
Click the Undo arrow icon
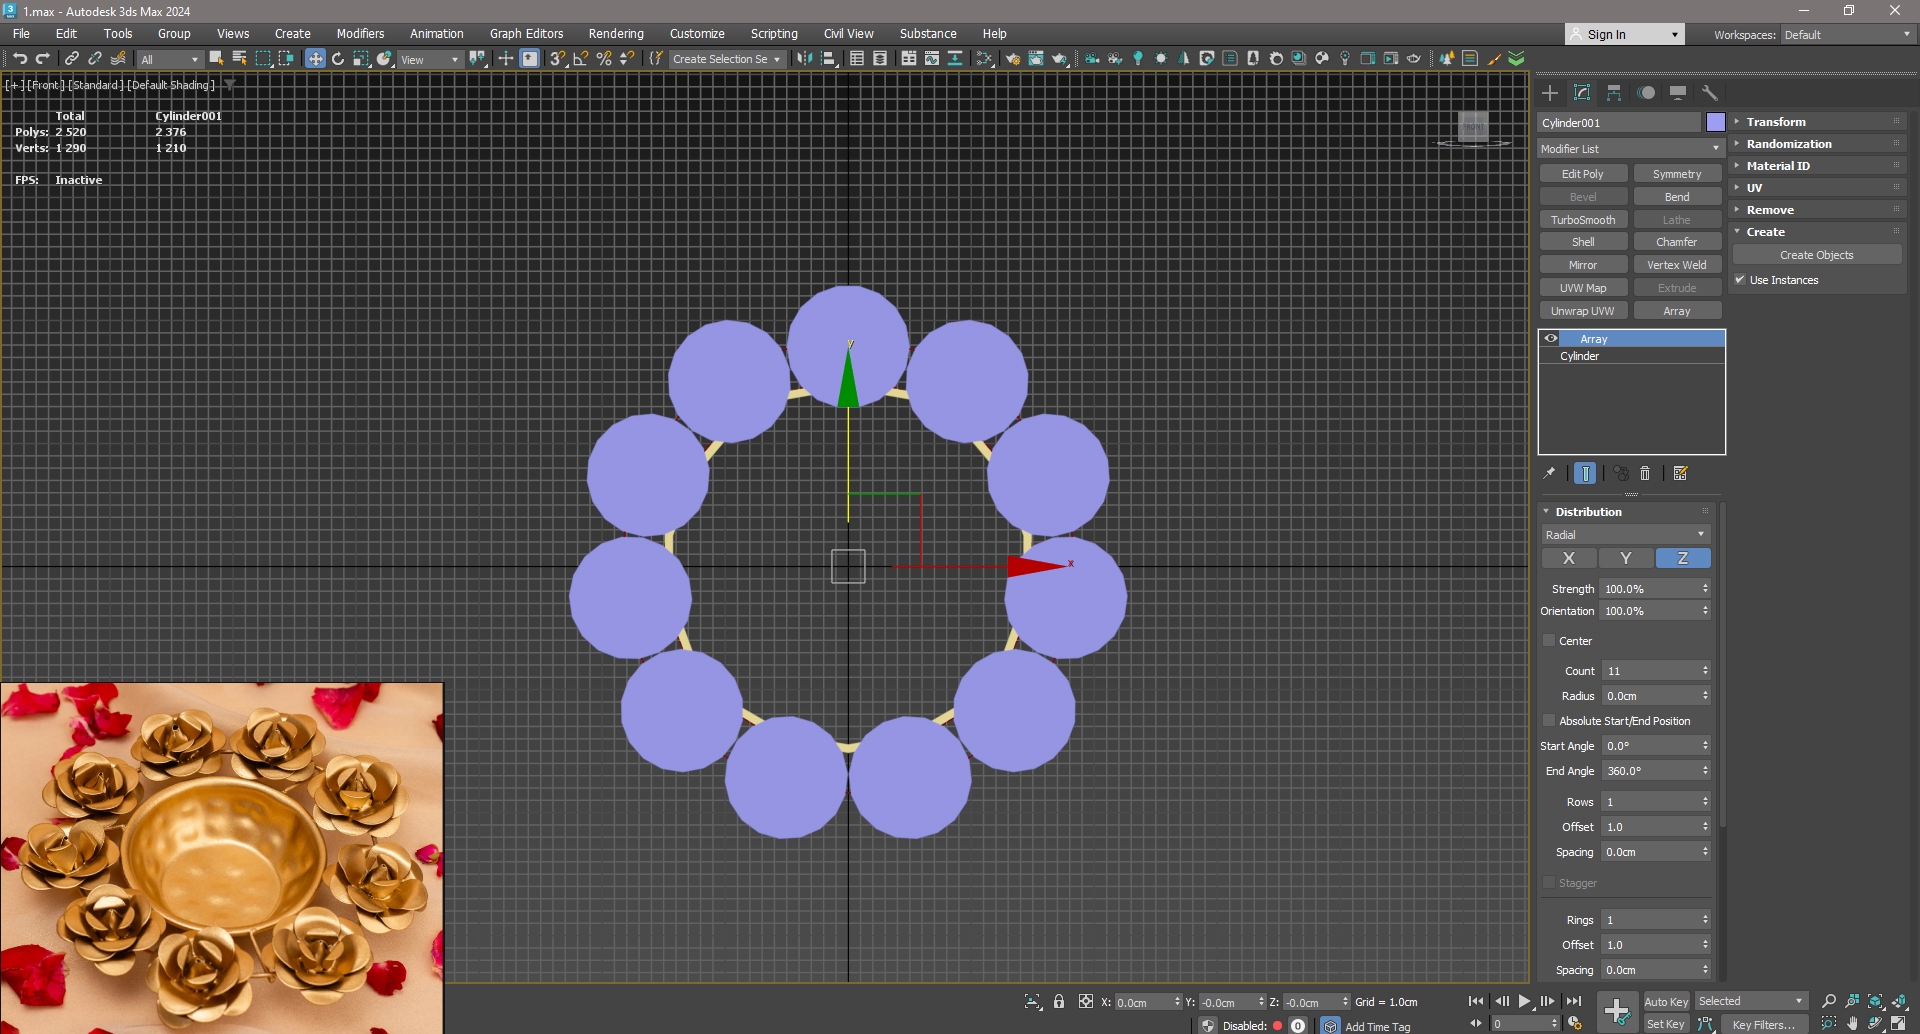tap(19, 59)
